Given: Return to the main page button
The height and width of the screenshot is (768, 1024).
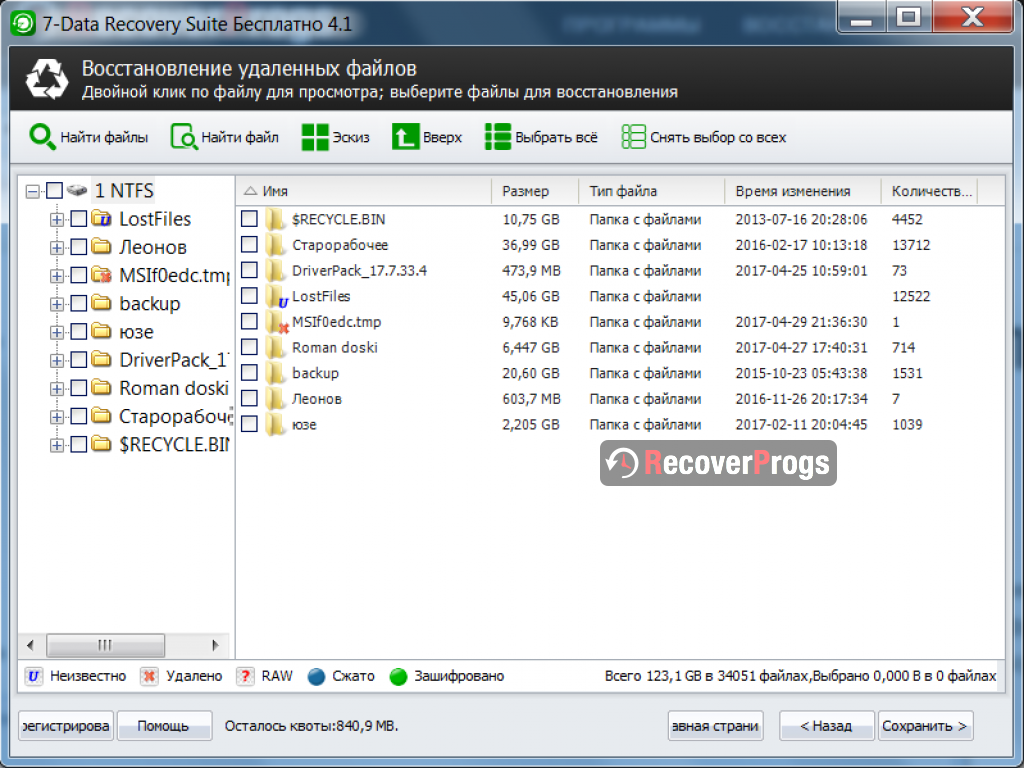Looking at the screenshot, I should pos(715,726).
